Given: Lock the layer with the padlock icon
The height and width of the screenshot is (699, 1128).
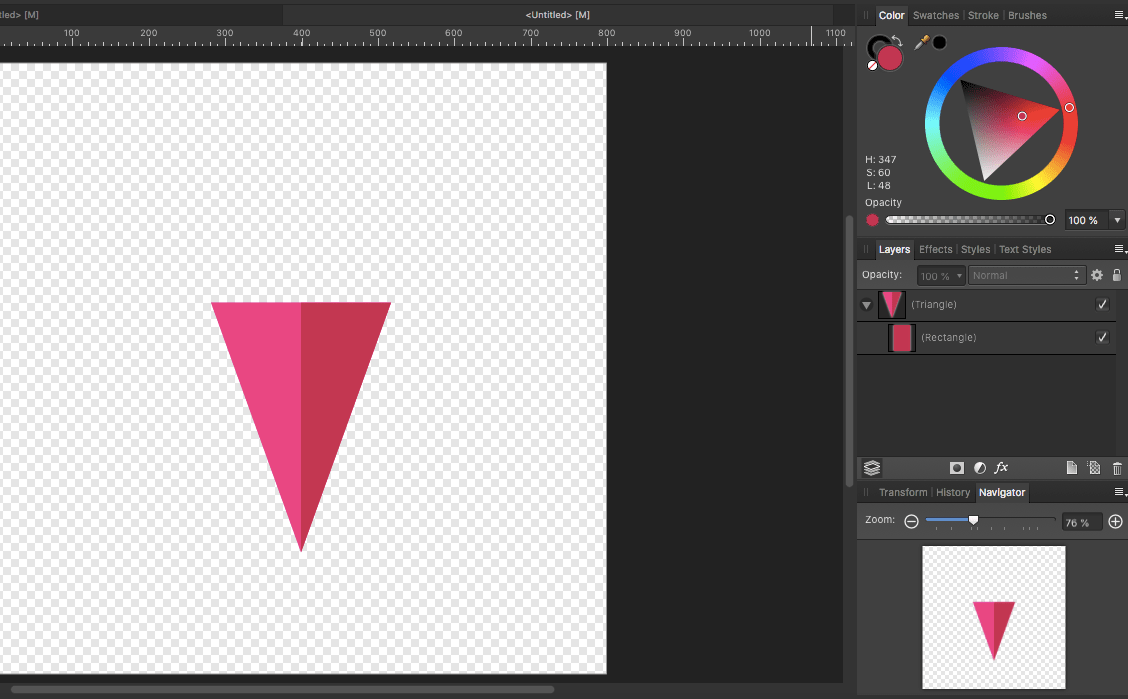Looking at the screenshot, I should click(1117, 275).
